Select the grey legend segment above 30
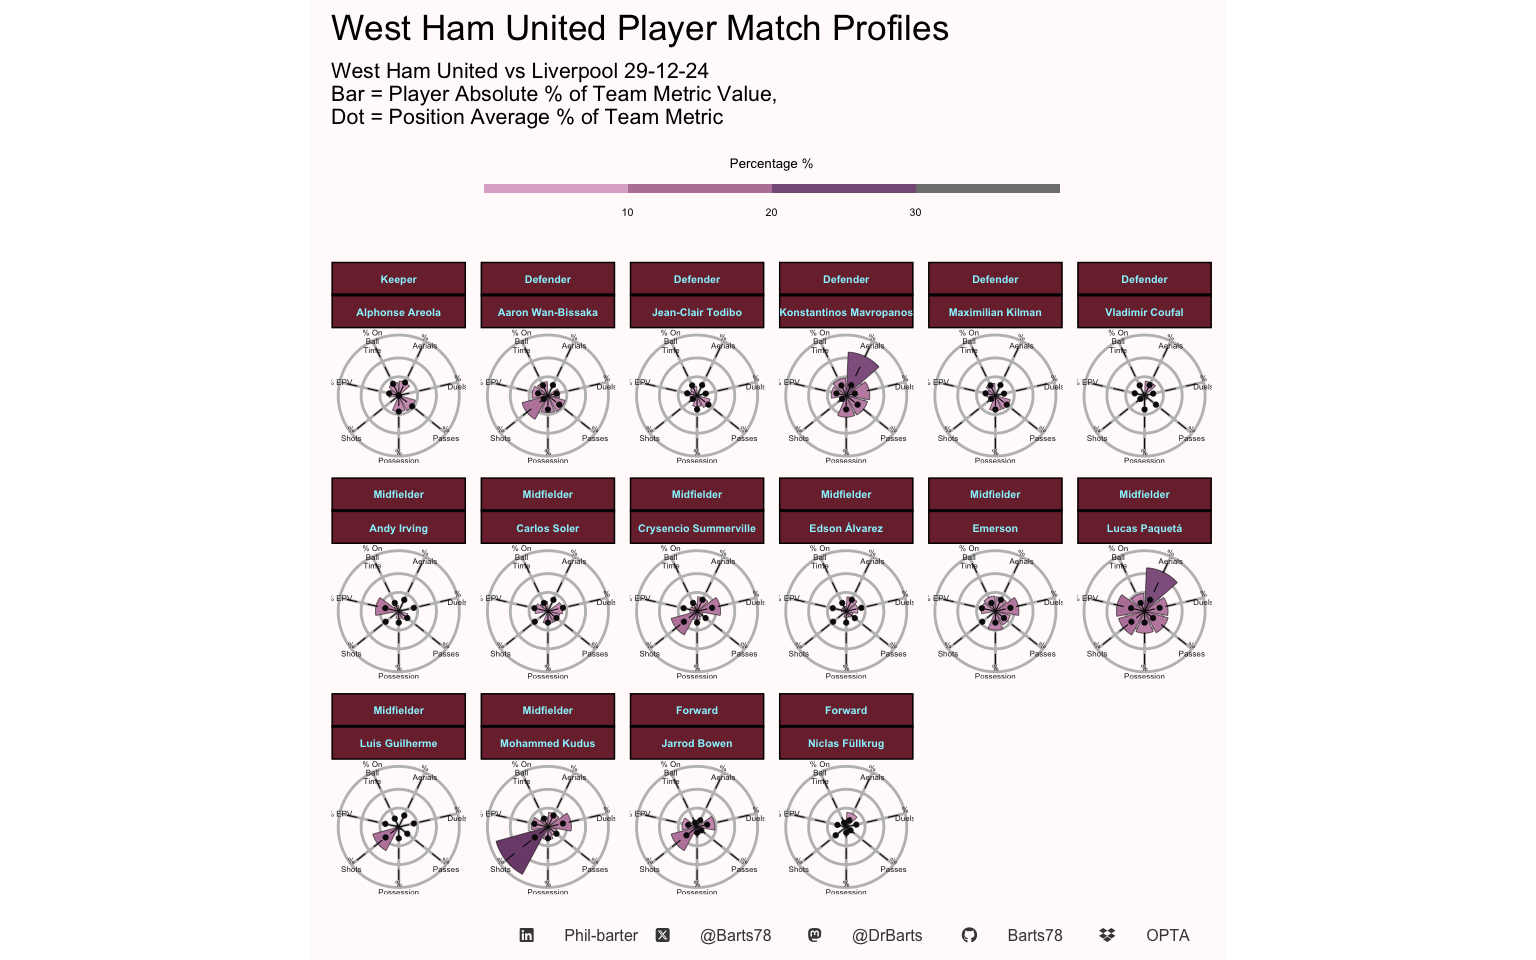This screenshot has height=960, width=1536. point(987,188)
